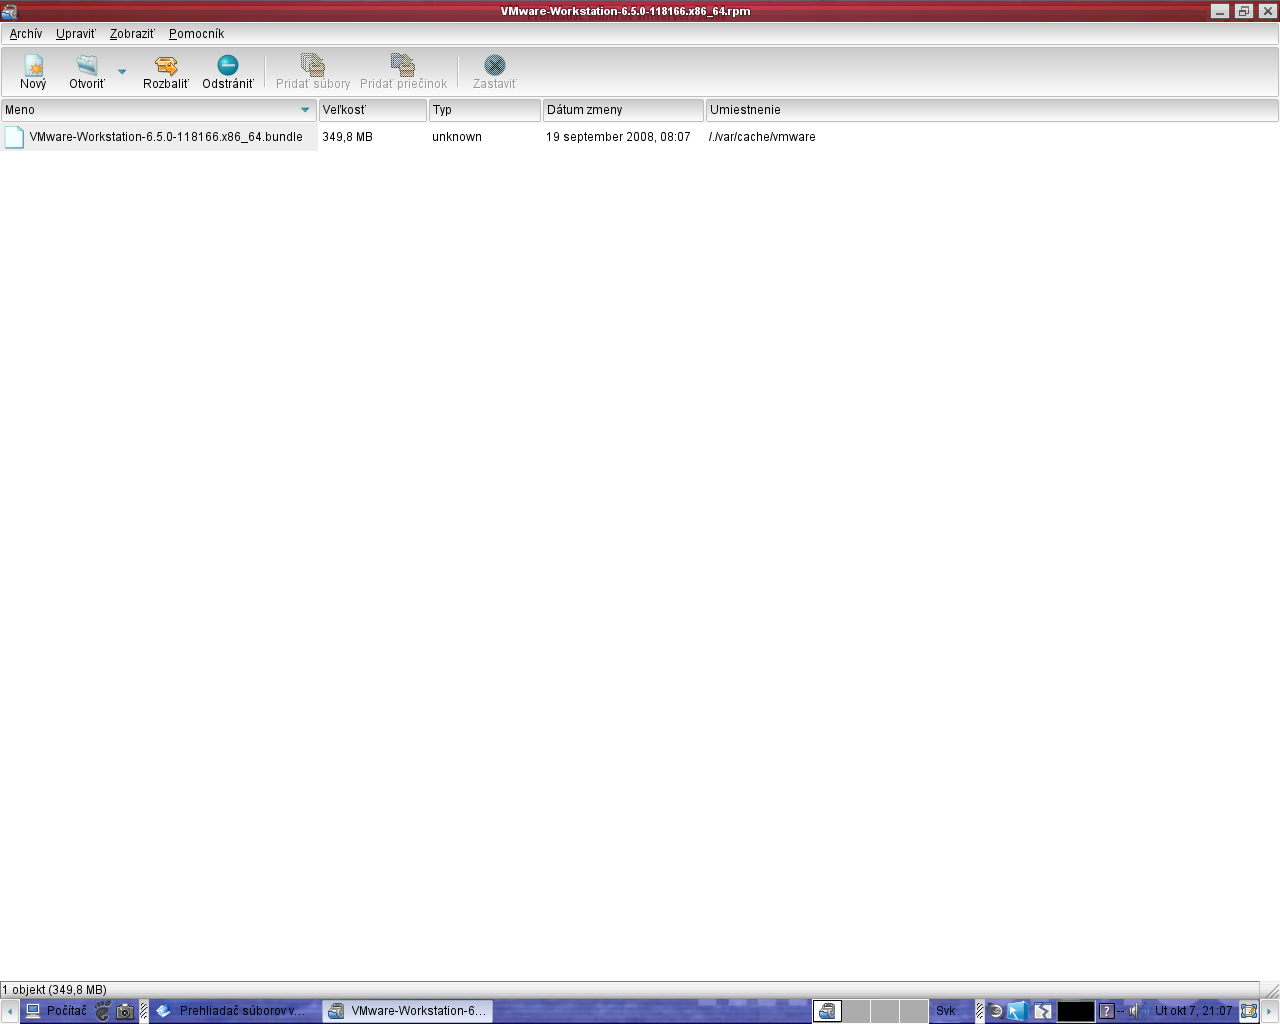
Task: Click the unknown type cell
Action: (457, 137)
